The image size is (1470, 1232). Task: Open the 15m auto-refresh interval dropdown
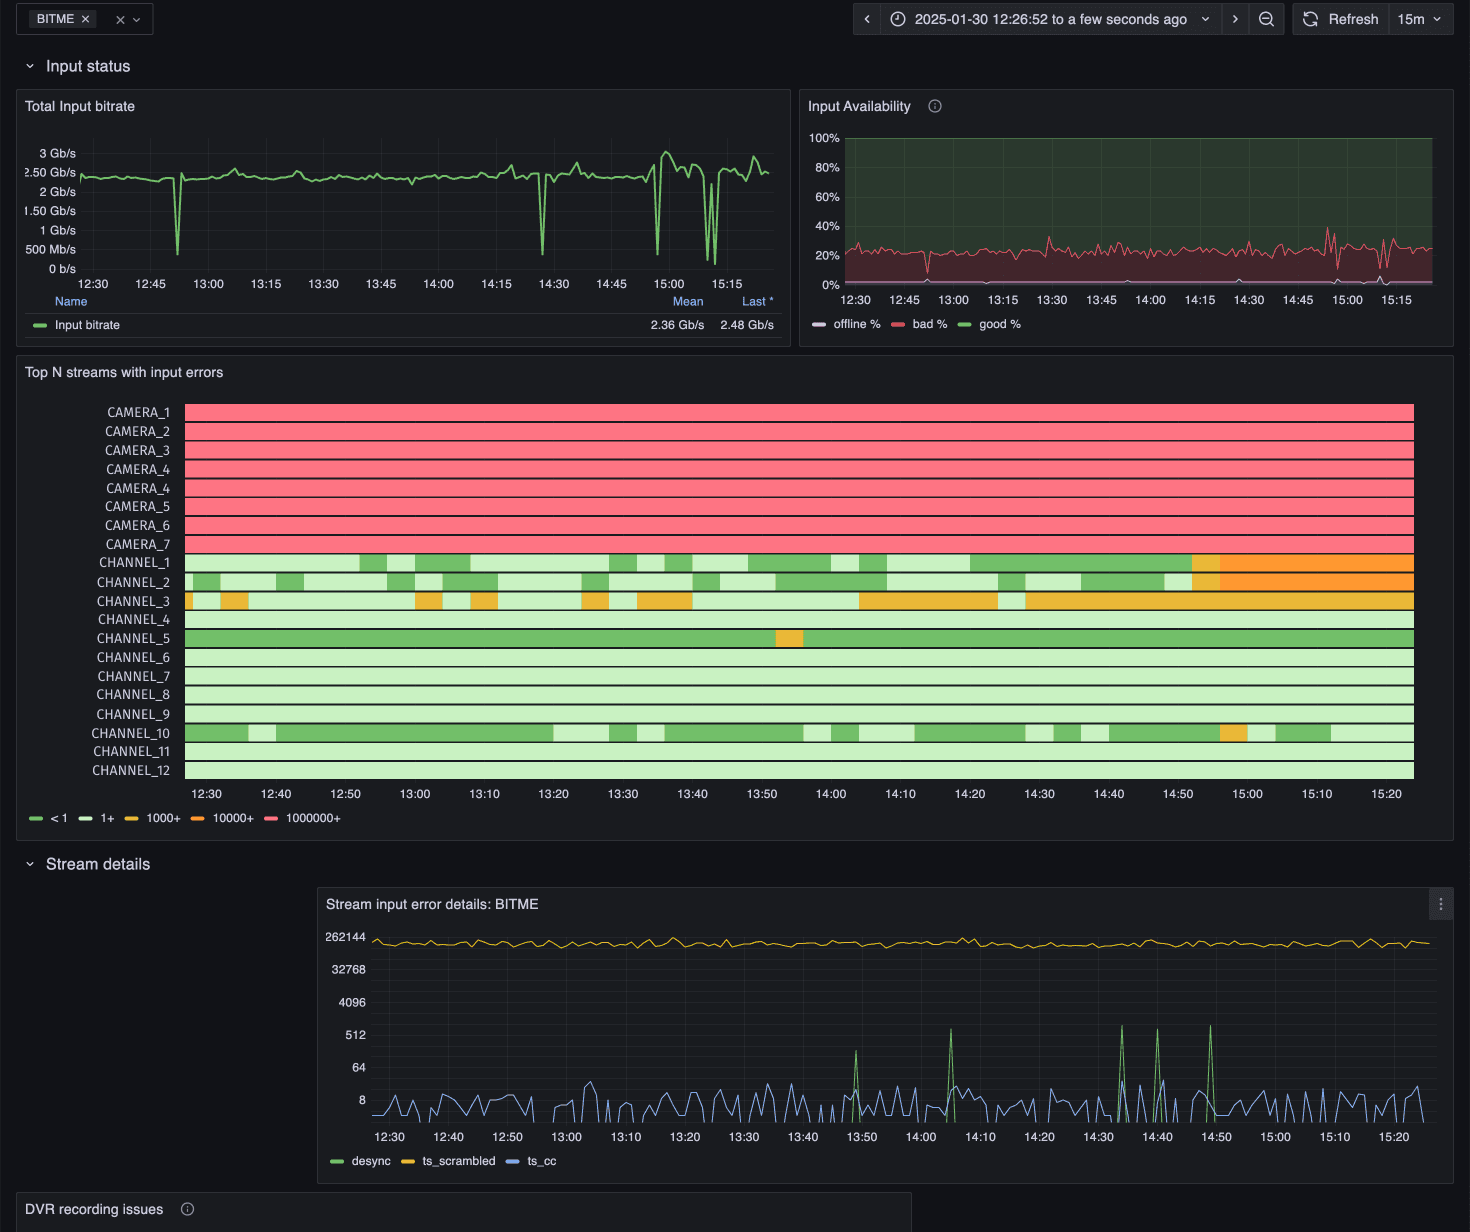pyautogui.click(x=1420, y=19)
